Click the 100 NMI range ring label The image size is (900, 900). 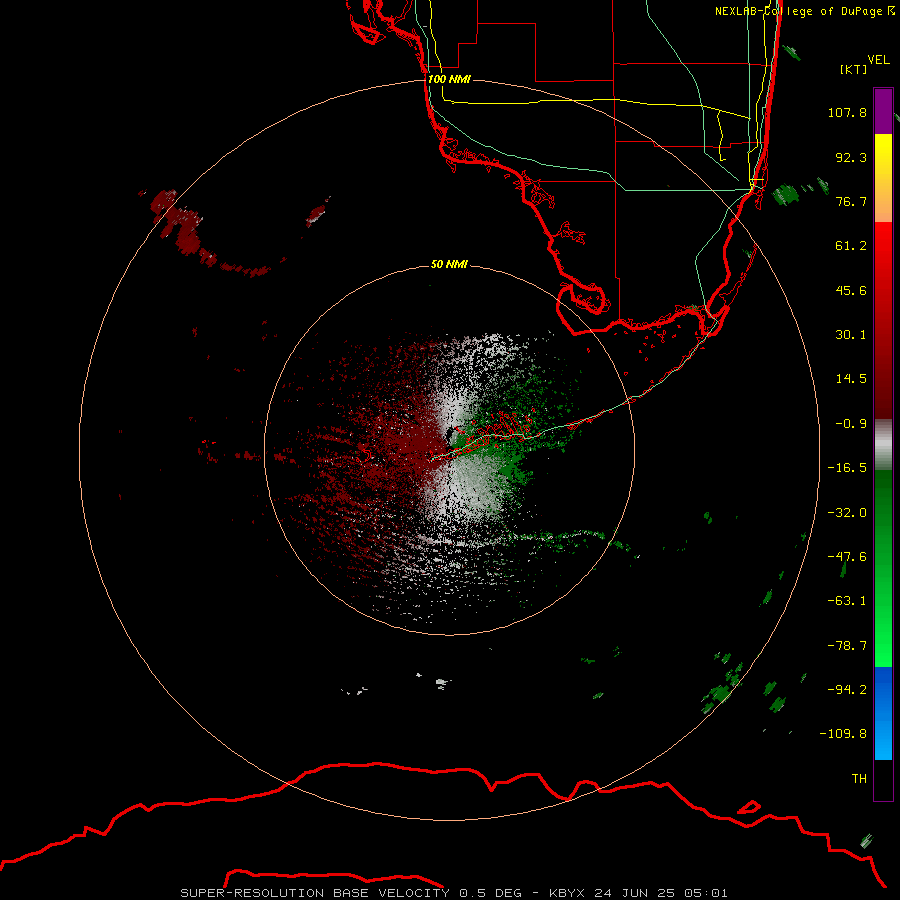coord(449,79)
